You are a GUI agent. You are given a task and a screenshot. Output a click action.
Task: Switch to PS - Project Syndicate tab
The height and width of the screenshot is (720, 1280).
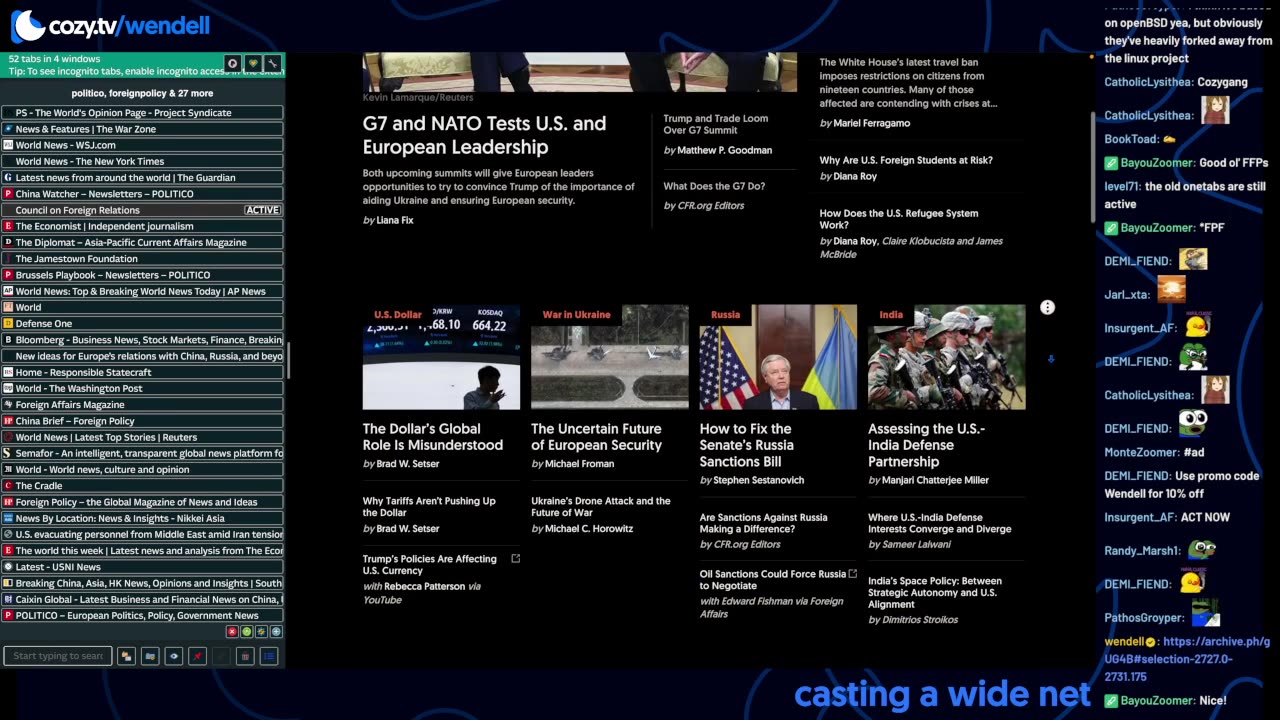[x=142, y=113]
